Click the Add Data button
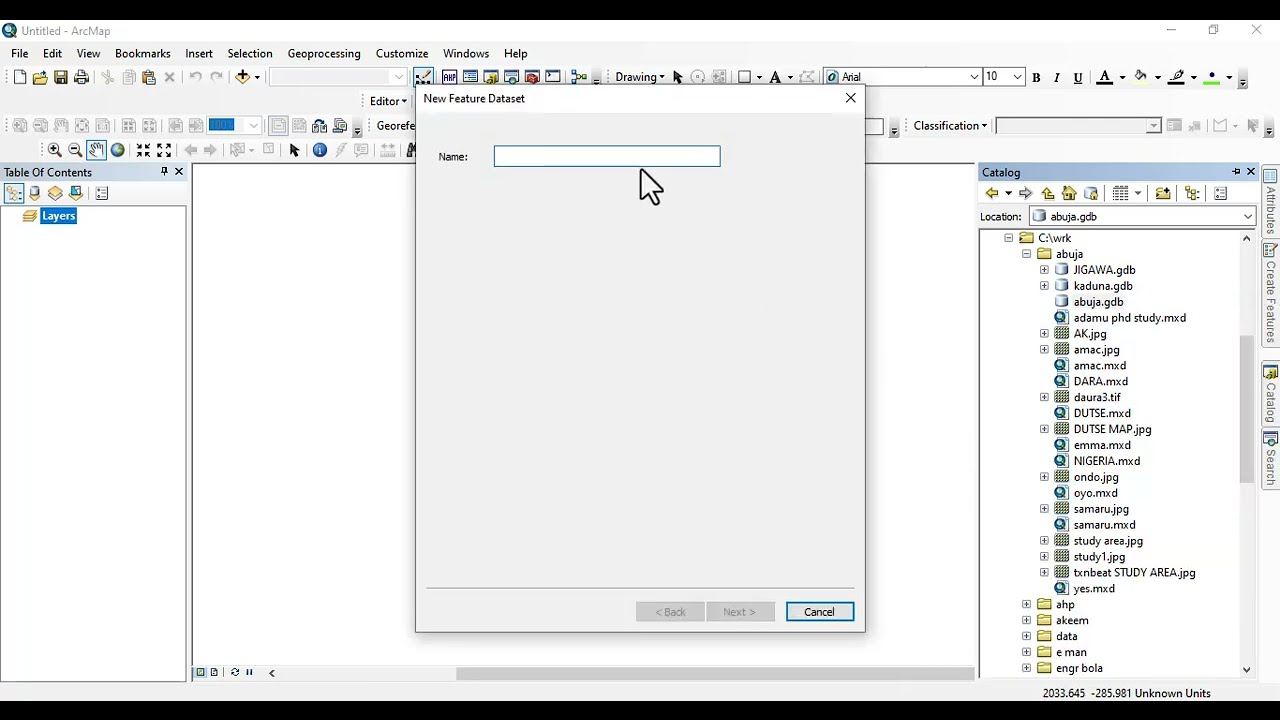The width and height of the screenshot is (1280, 720). [243, 77]
